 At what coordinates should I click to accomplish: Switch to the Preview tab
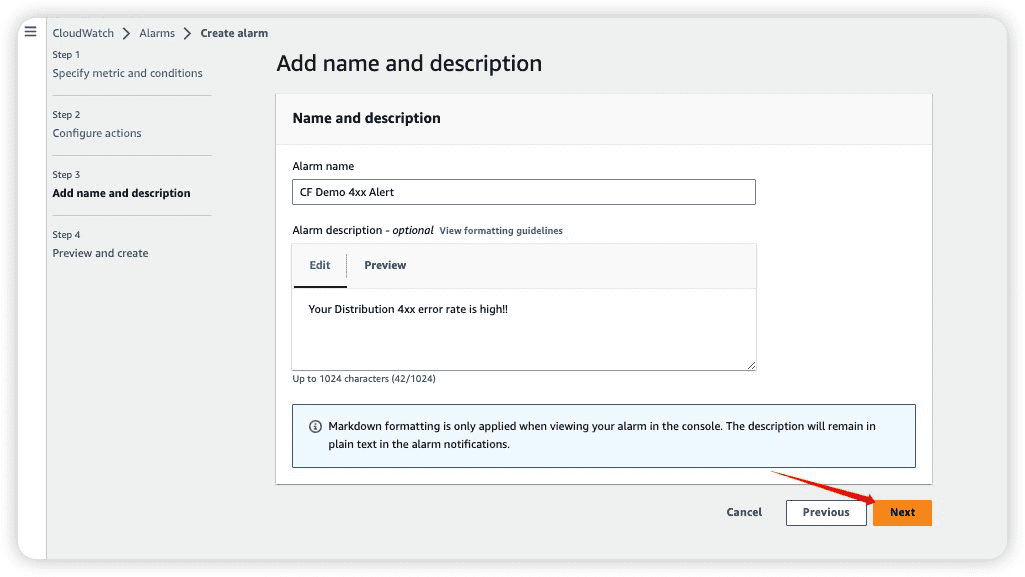pos(385,265)
